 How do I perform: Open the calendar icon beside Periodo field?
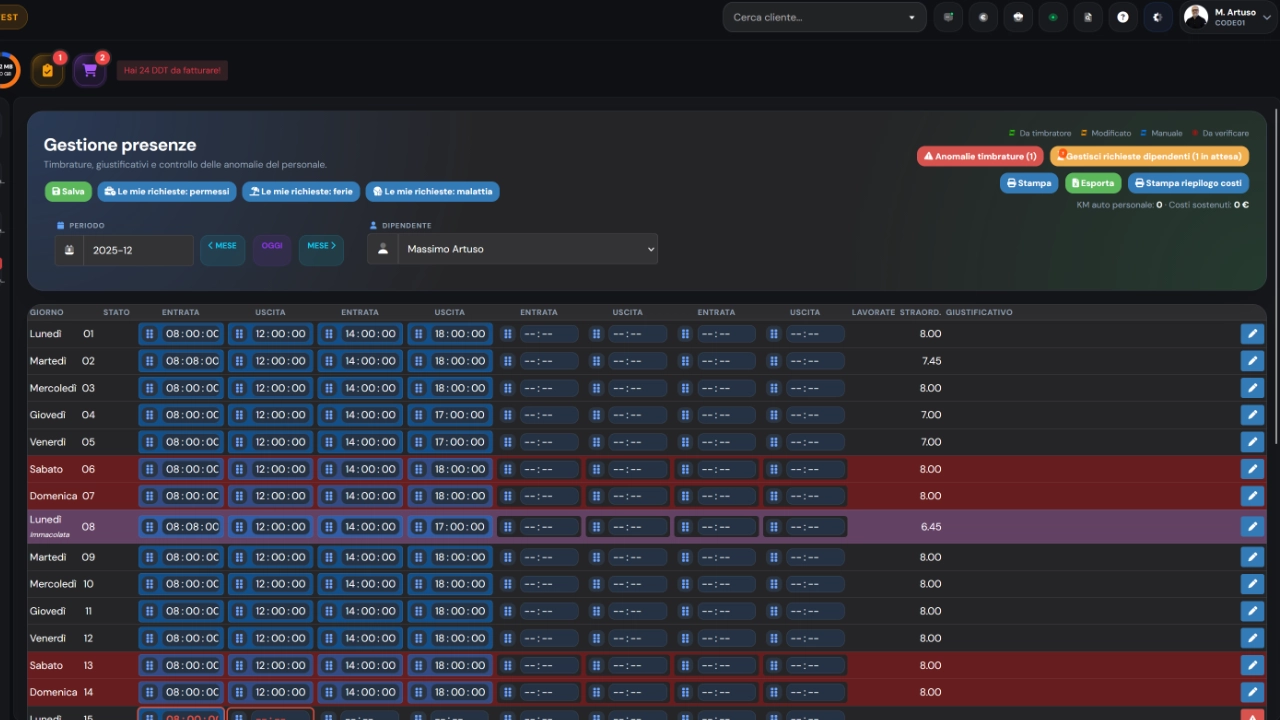69,250
